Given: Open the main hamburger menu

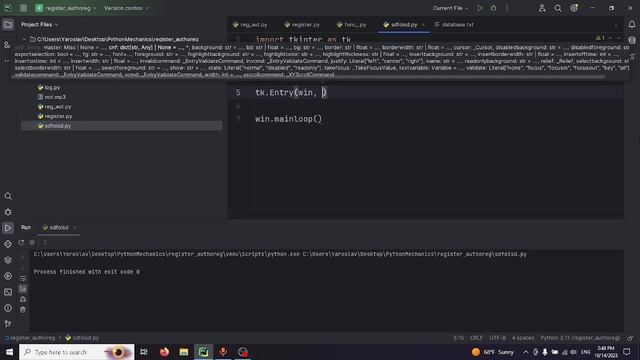Looking at the screenshot, I should coord(24,8).
